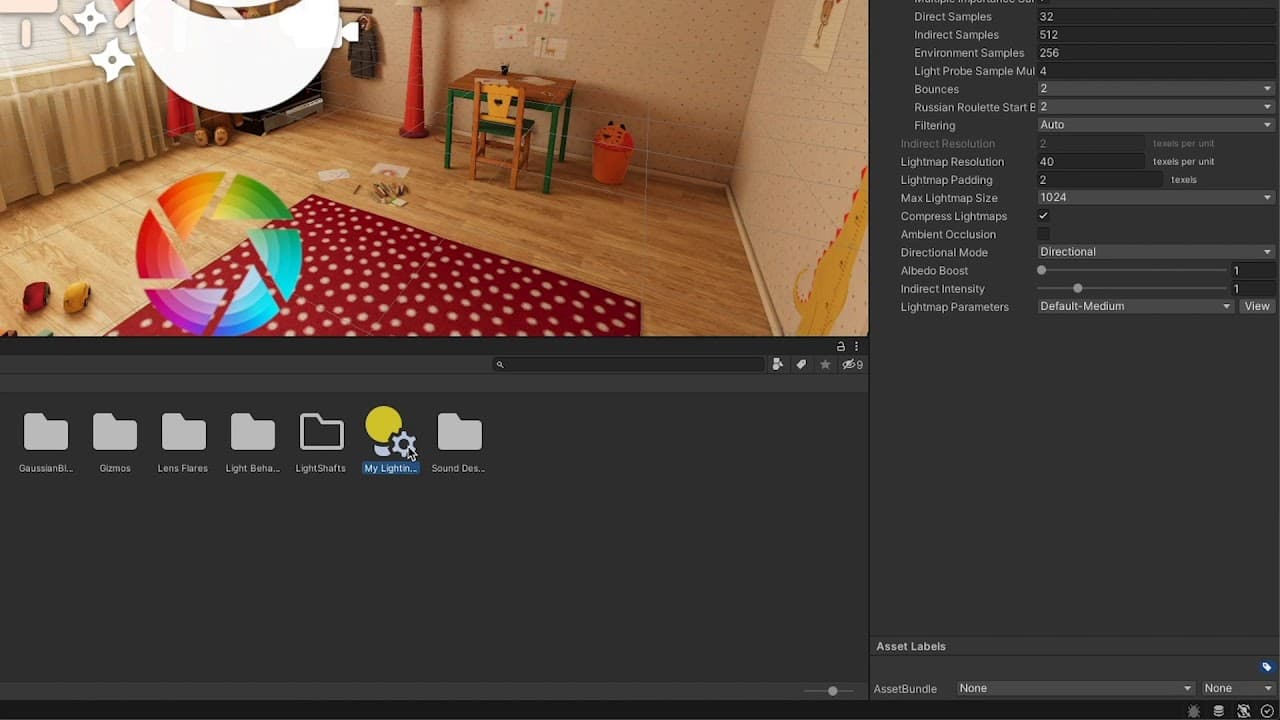Click the Environment Samples value field

(1156, 53)
